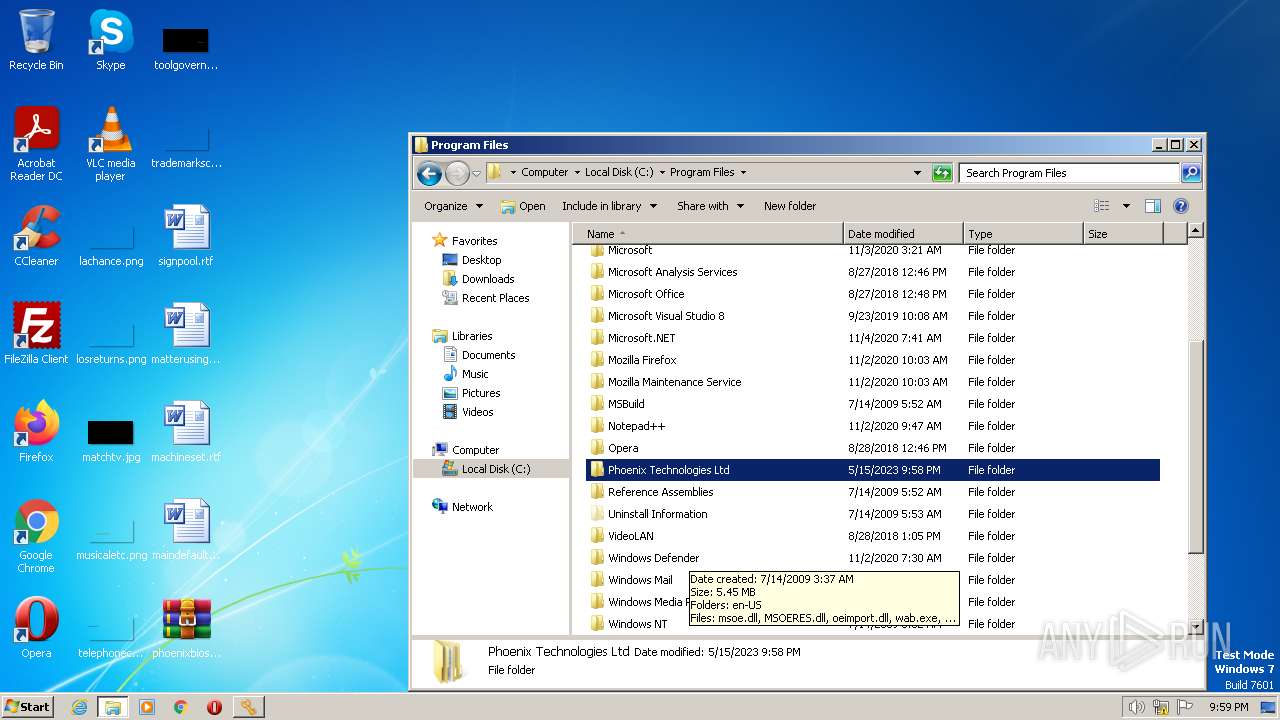Click the CCleaner desktop icon

[36, 236]
